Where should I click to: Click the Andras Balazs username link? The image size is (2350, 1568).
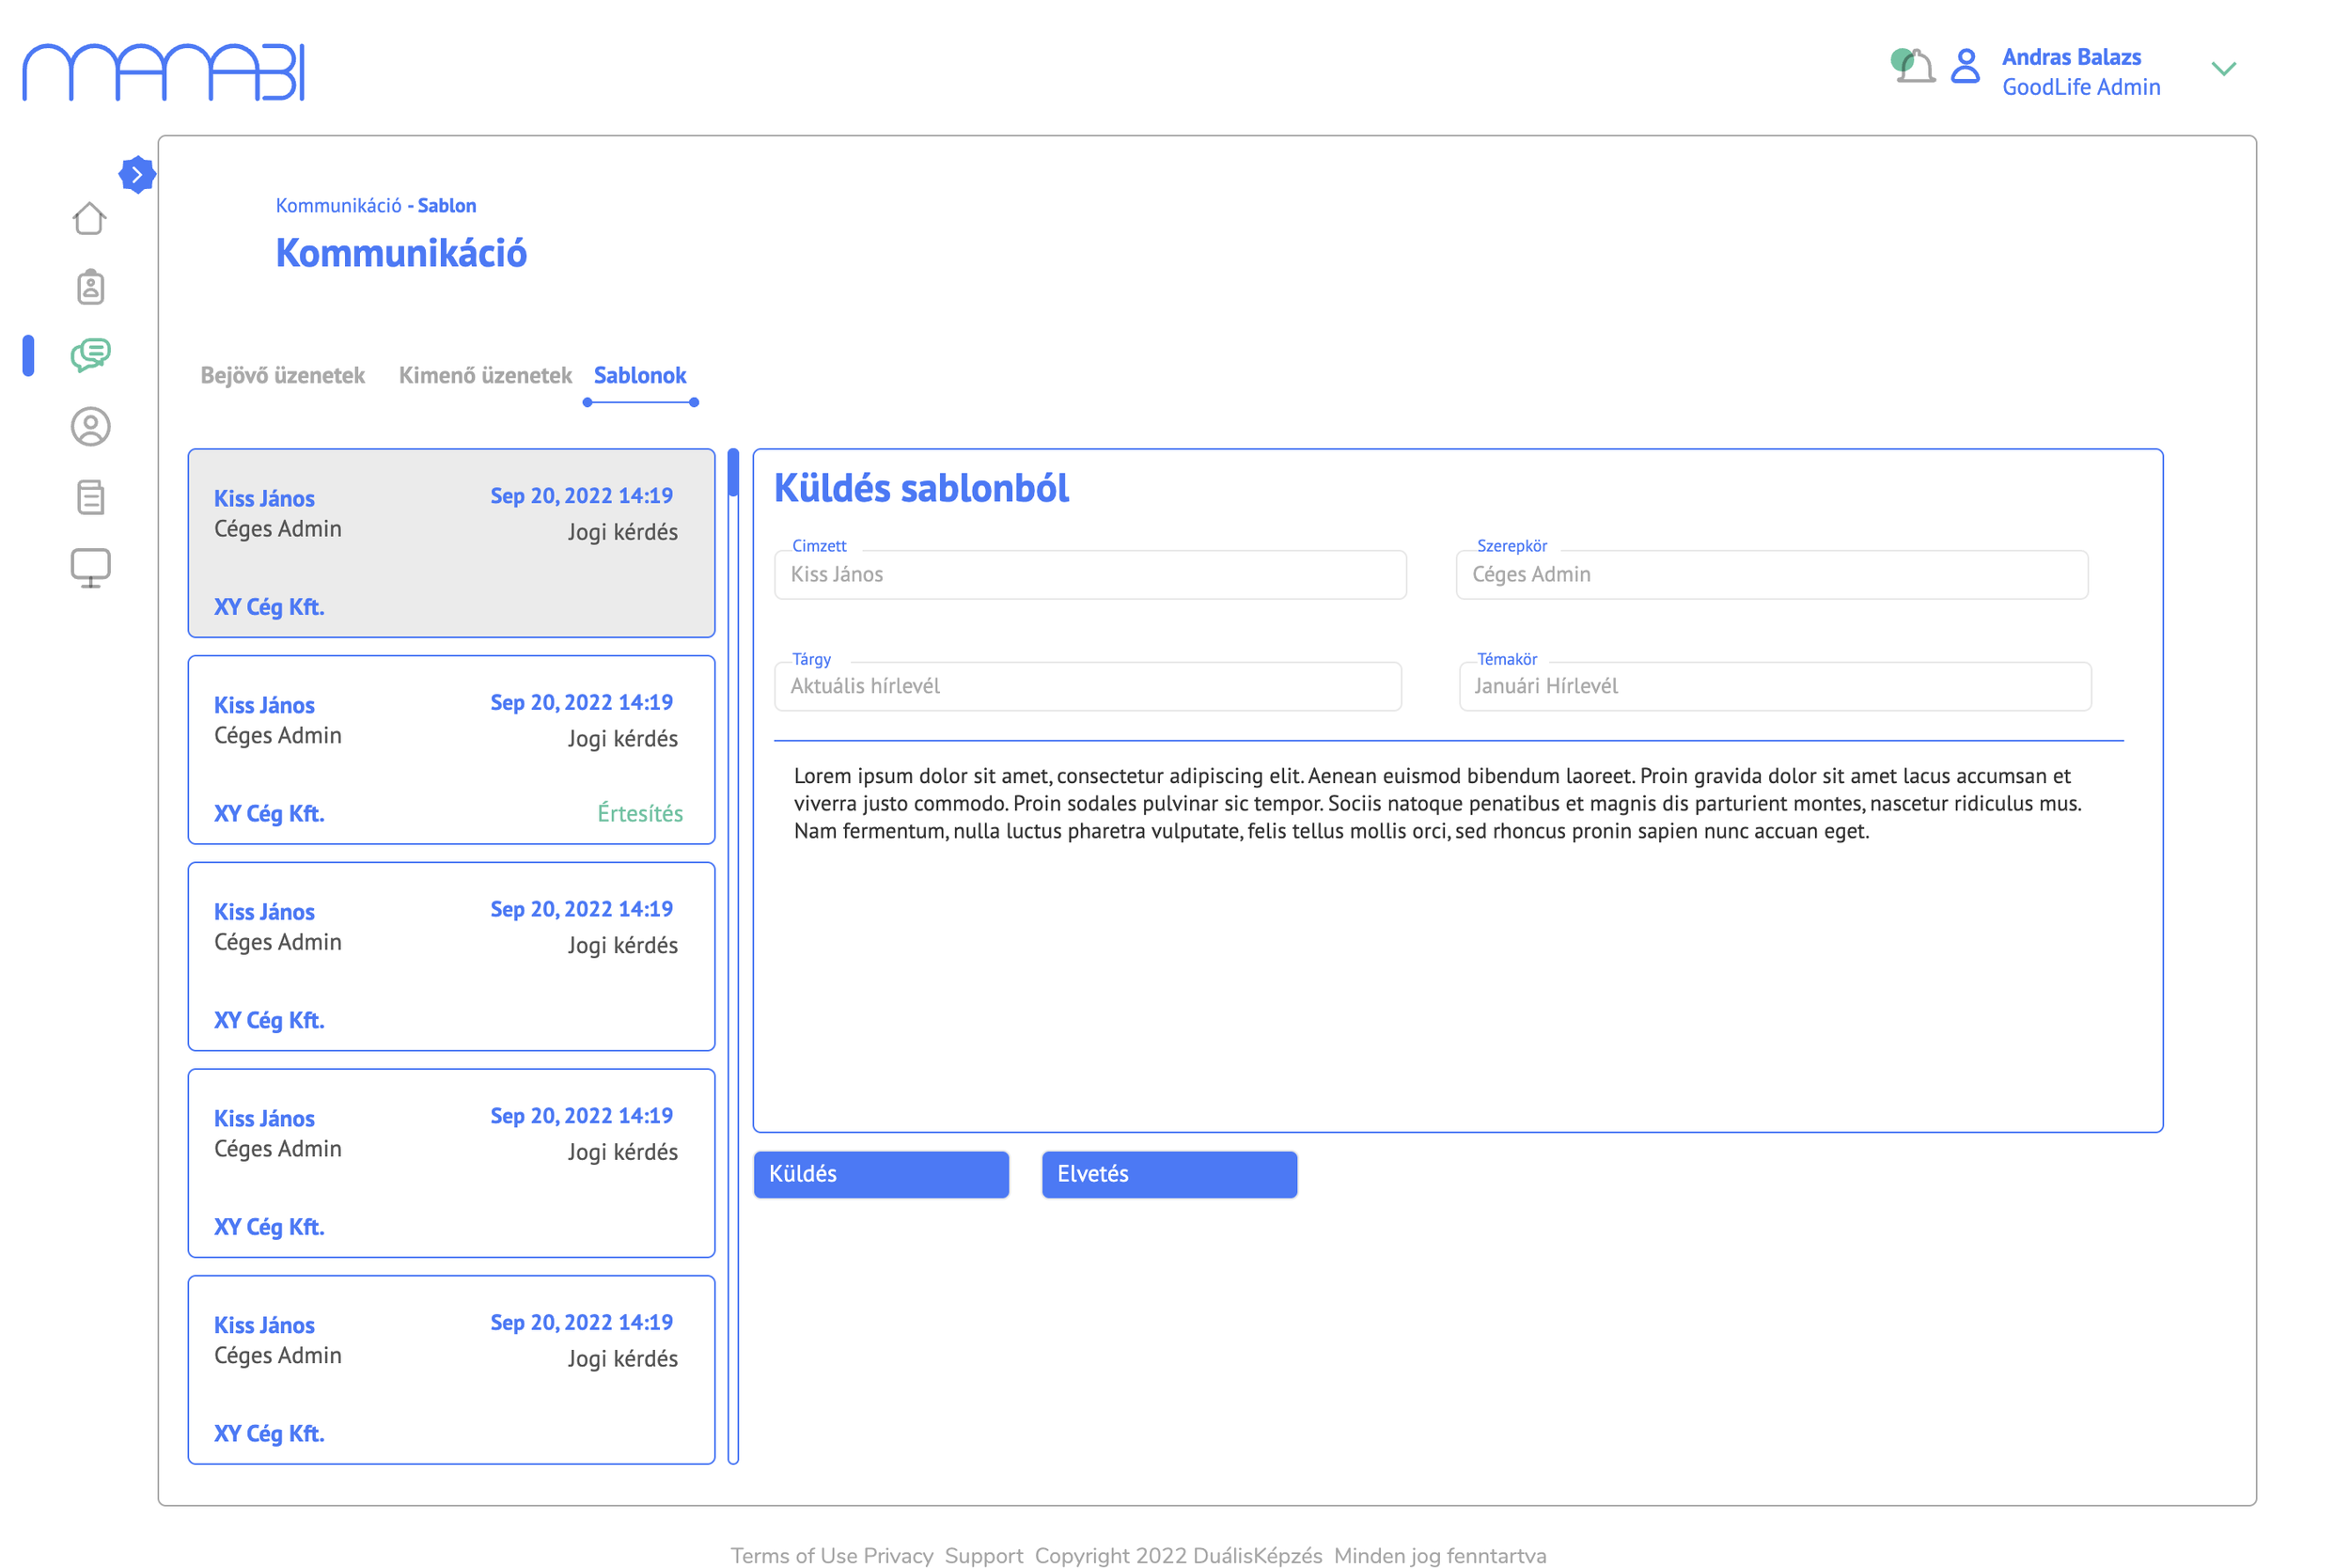click(x=2070, y=56)
